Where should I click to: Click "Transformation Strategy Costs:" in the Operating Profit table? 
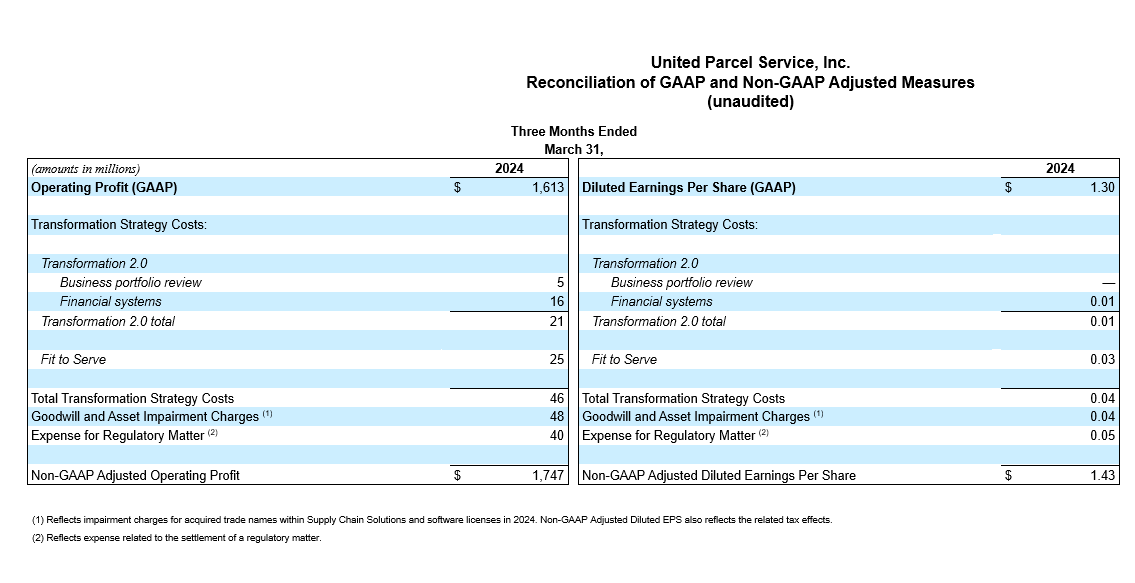[x=119, y=225]
